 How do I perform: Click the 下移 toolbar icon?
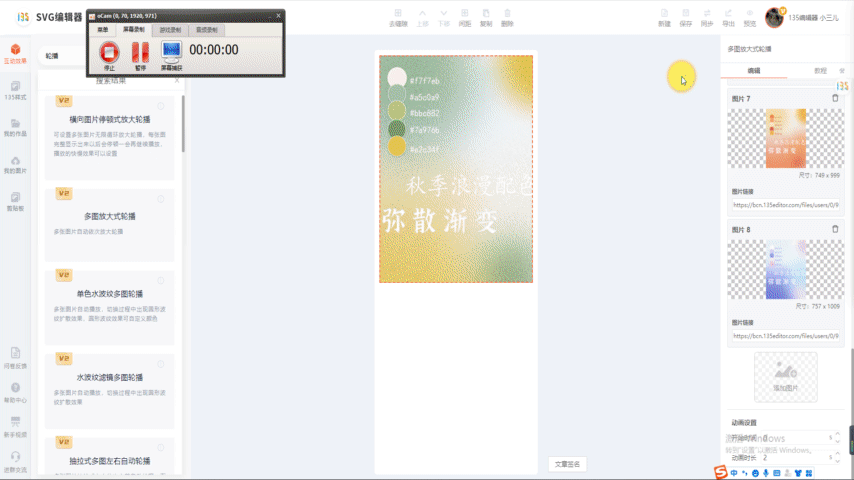click(x=444, y=17)
